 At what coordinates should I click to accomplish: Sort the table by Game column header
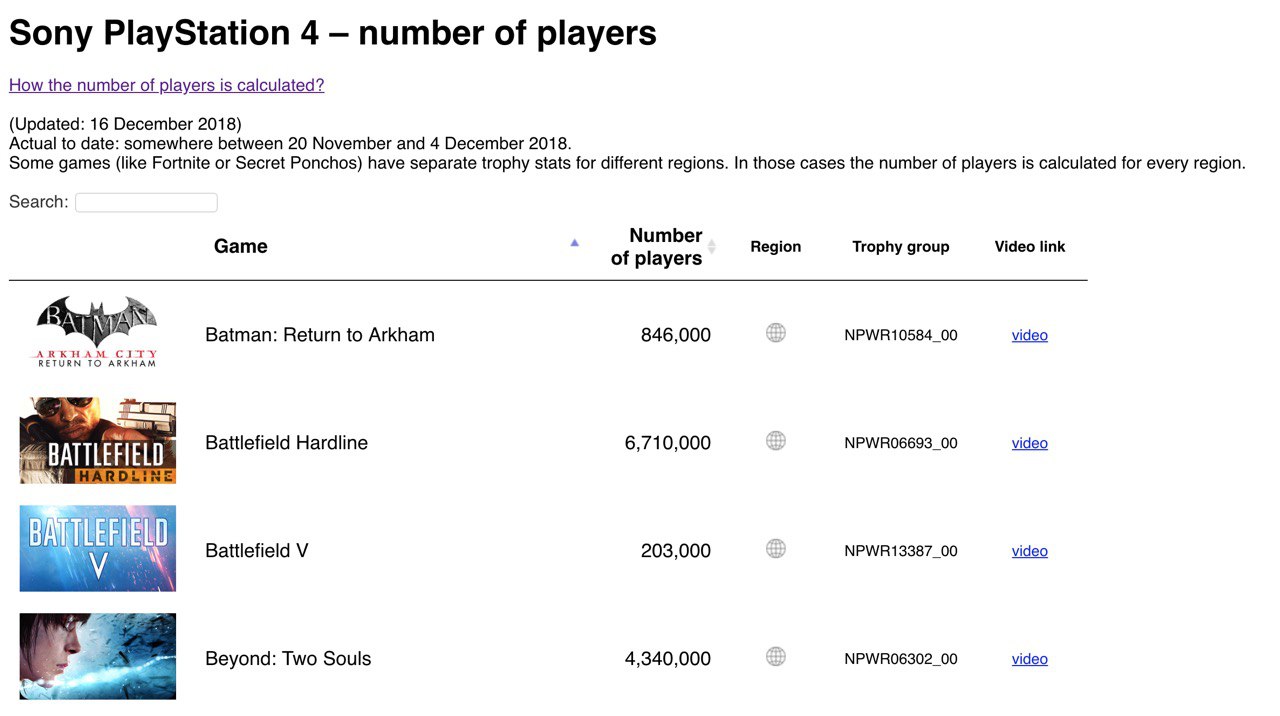click(241, 246)
